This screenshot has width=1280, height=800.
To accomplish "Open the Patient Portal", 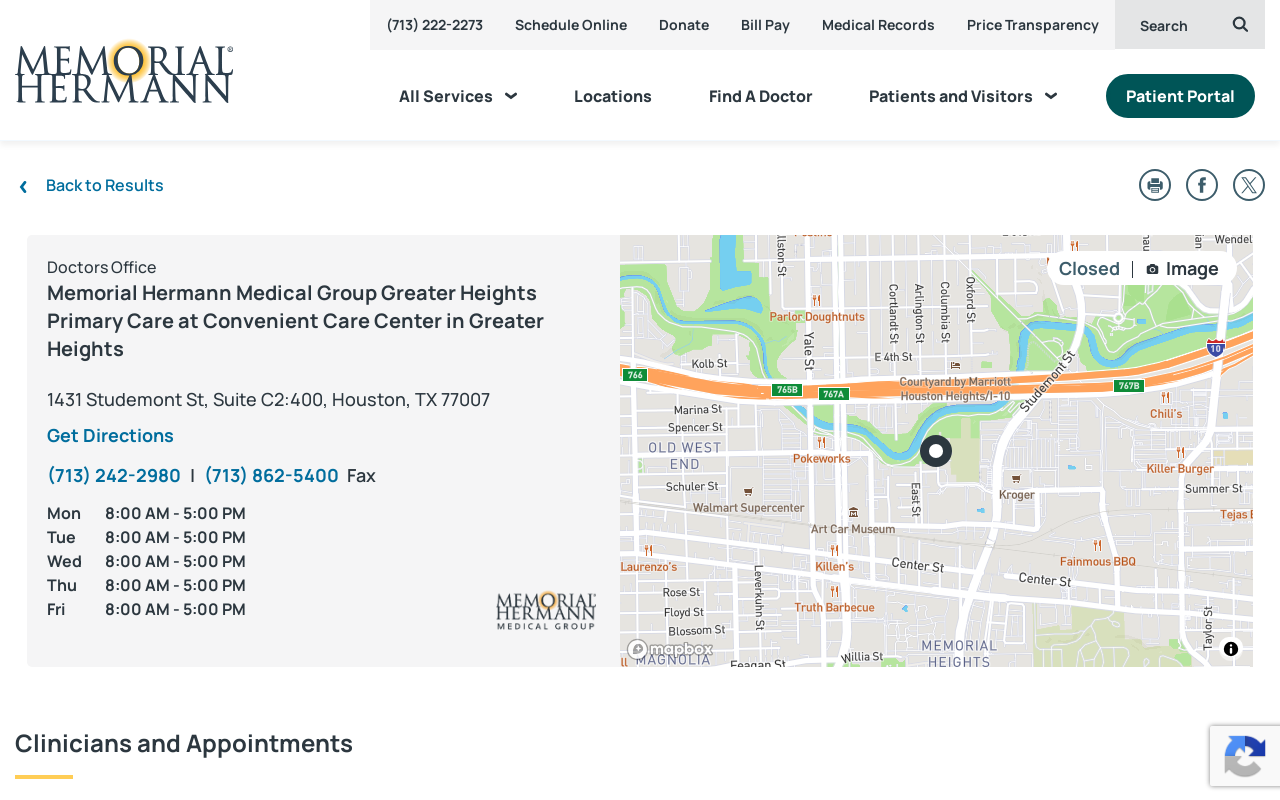I will click(x=1180, y=96).
